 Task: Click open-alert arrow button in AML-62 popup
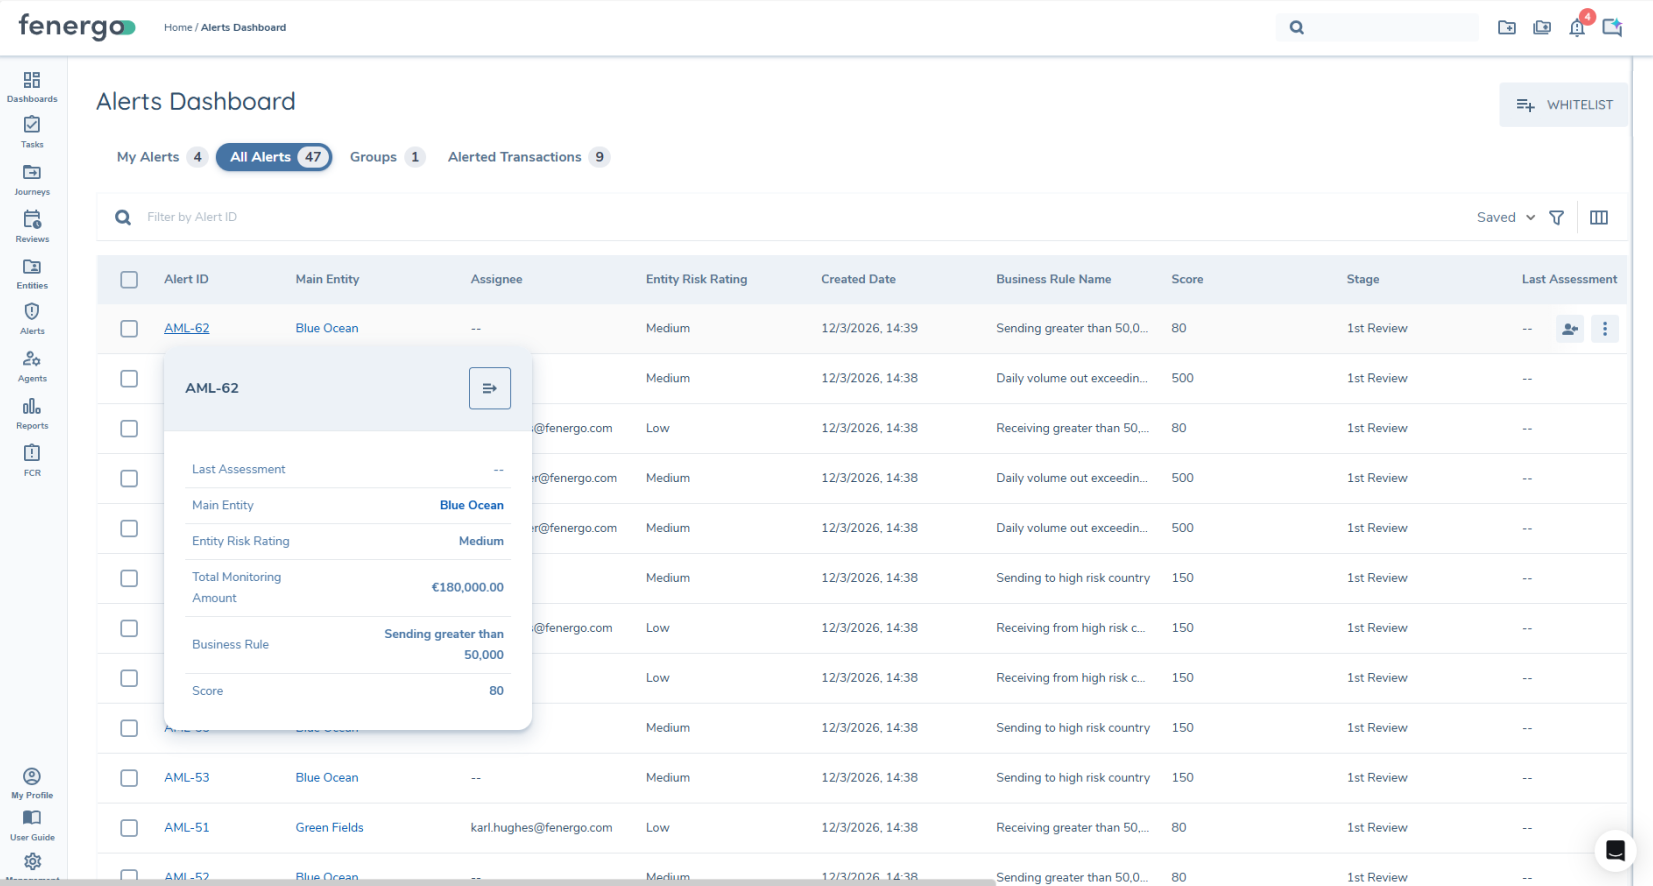coord(490,388)
